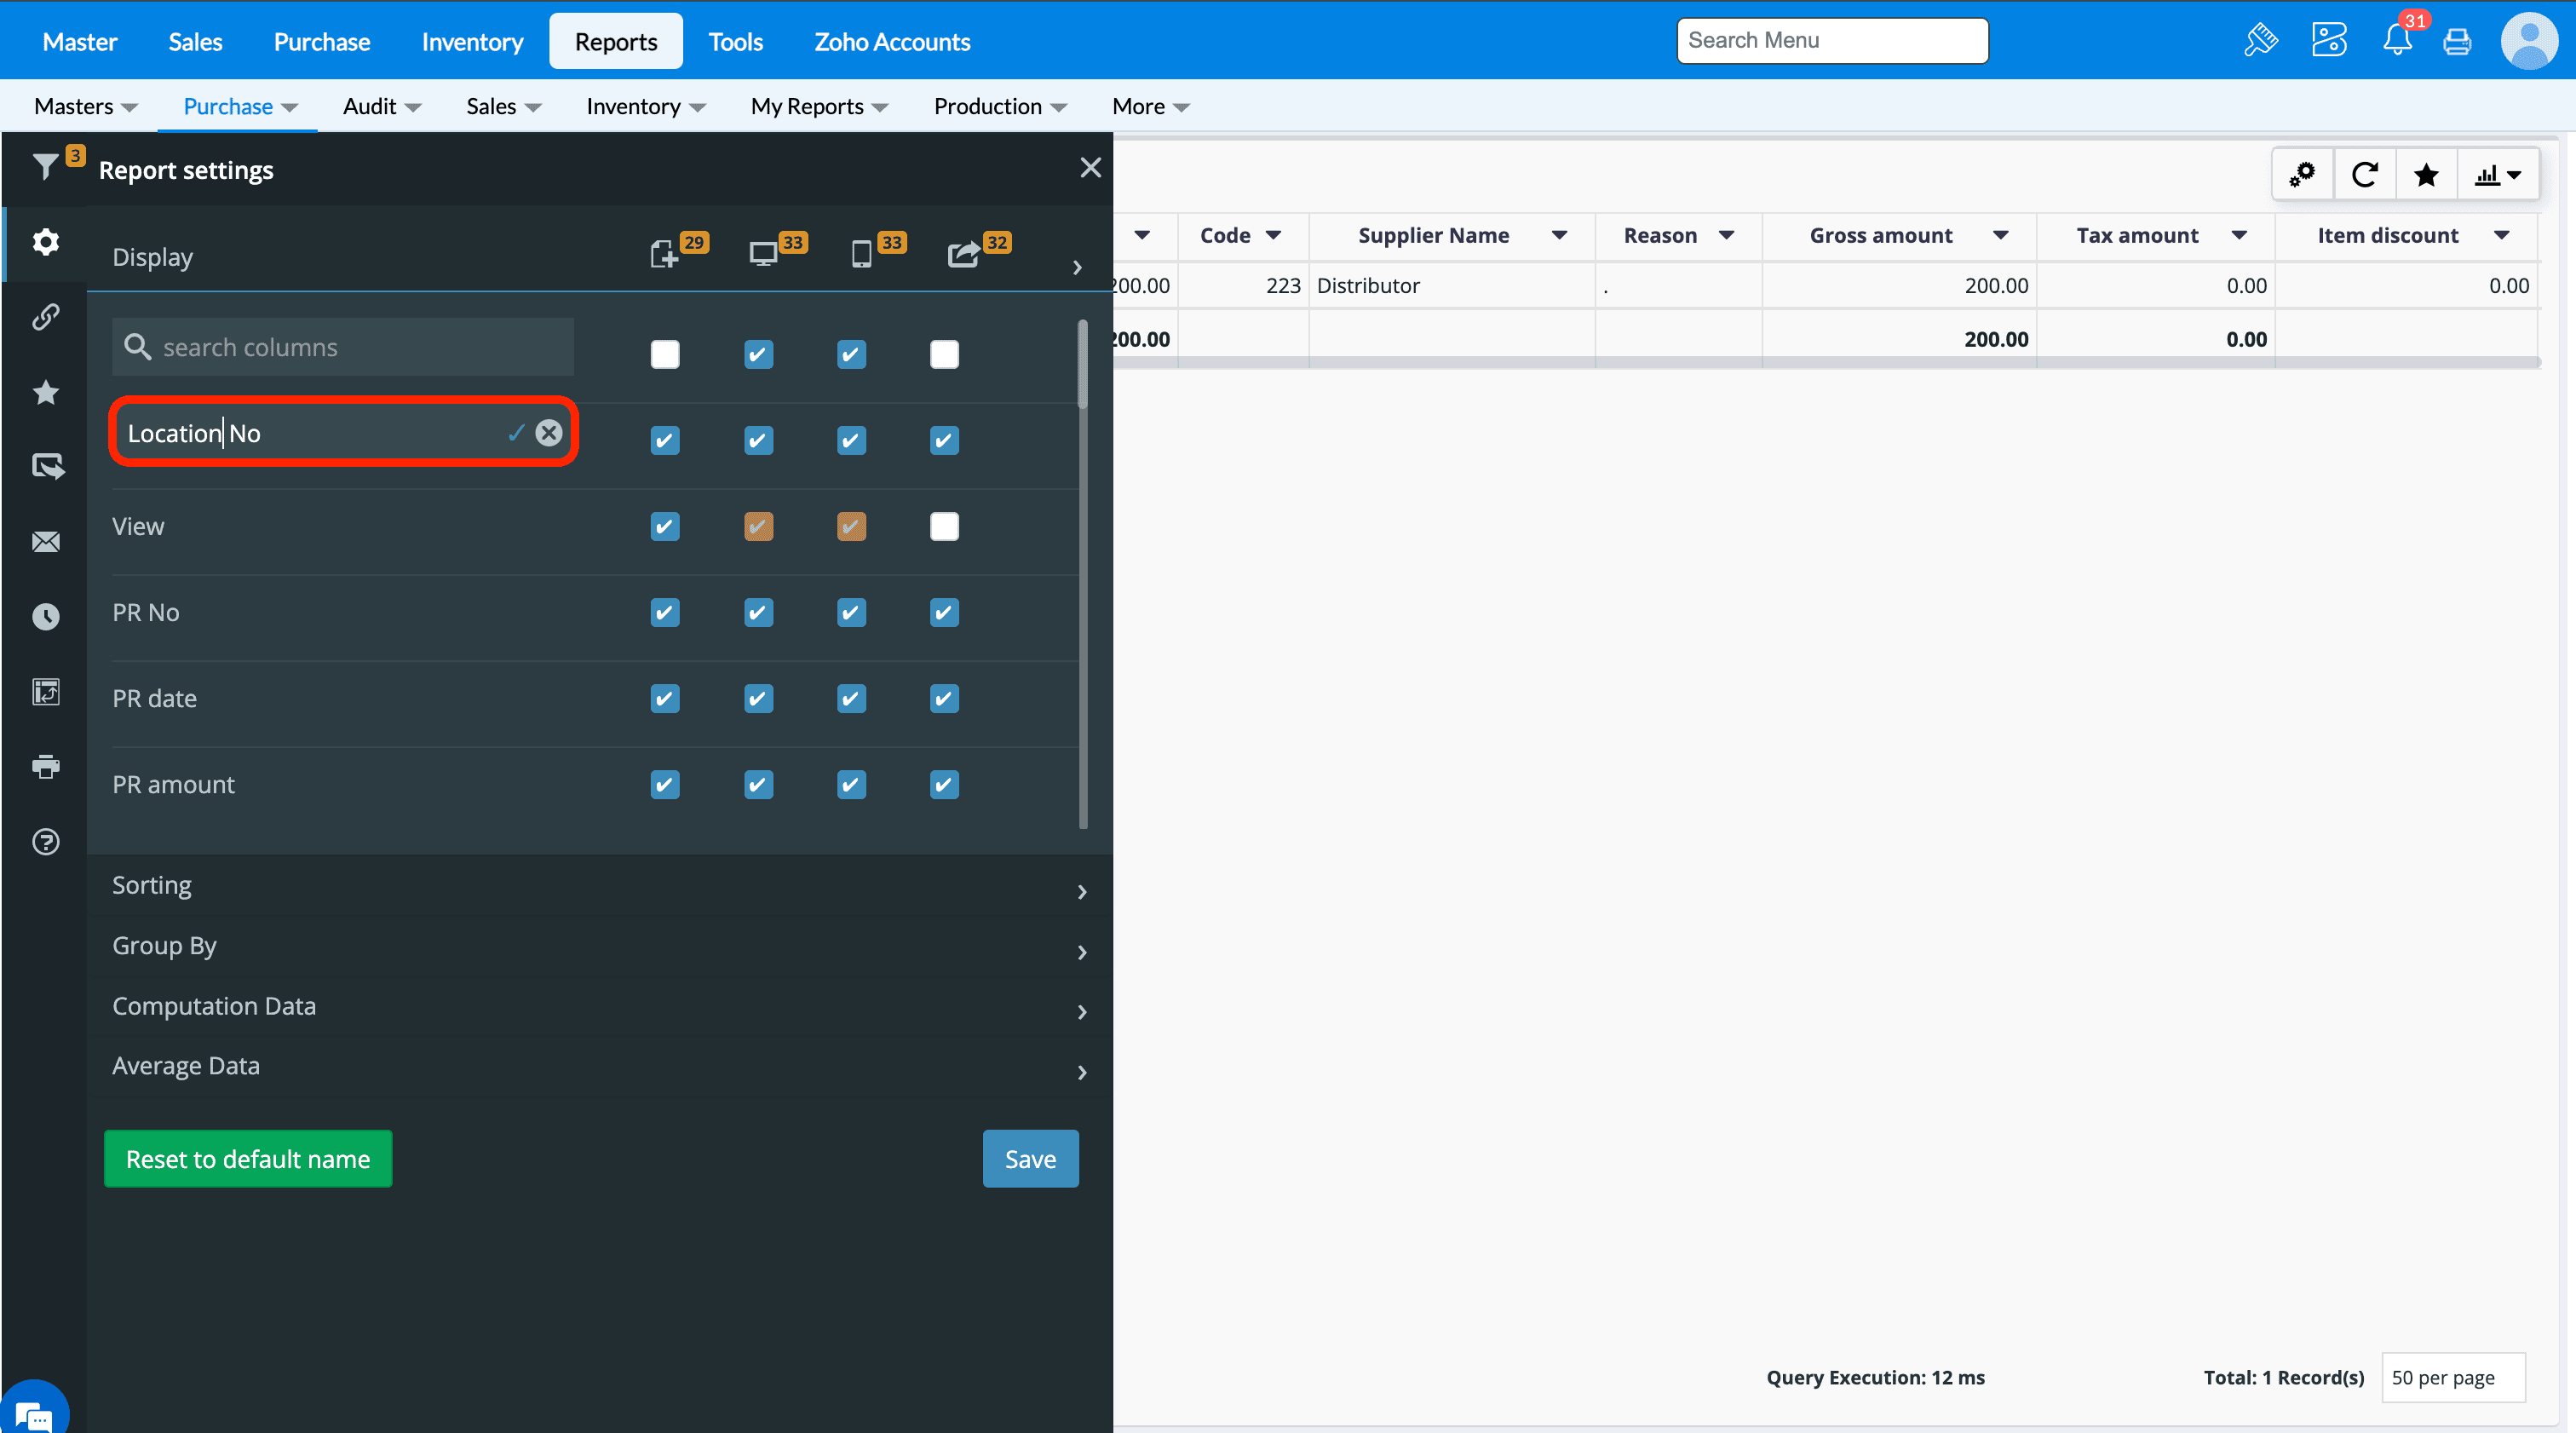This screenshot has width=2576, height=1433.
Task: Click the Save button
Action: click(1030, 1159)
